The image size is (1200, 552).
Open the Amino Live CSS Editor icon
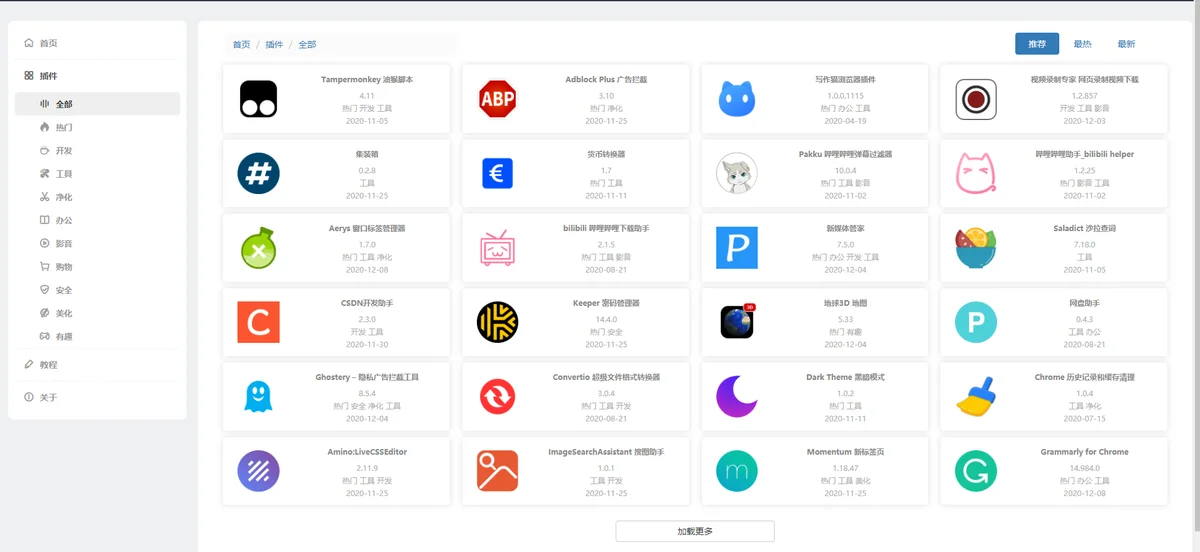(258, 471)
